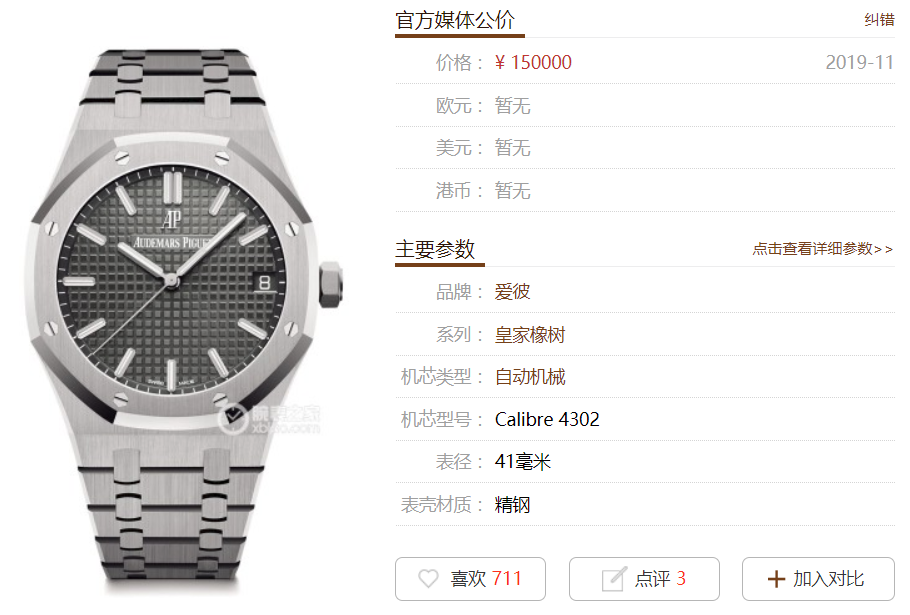Click the 2019-11 price date
Viewport: 910px width, 615px height.
pyautogui.click(x=860, y=63)
